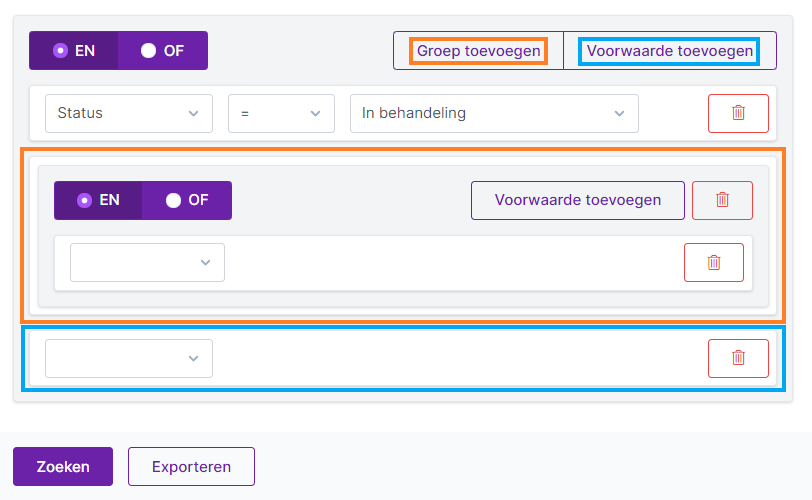Click the Zoeken button
The image size is (812, 500).
[63, 466]
